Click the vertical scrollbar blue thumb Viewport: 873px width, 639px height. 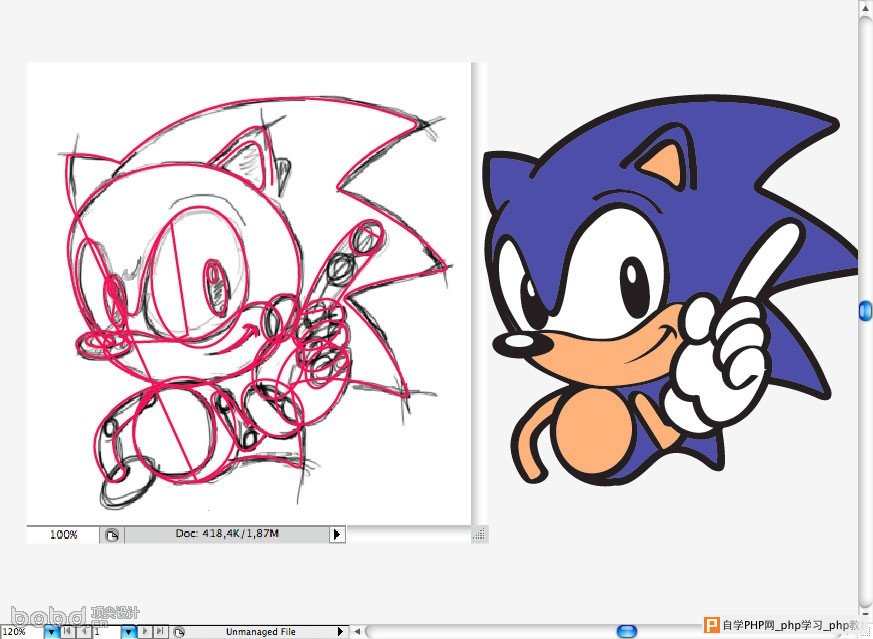coord(865,311)
